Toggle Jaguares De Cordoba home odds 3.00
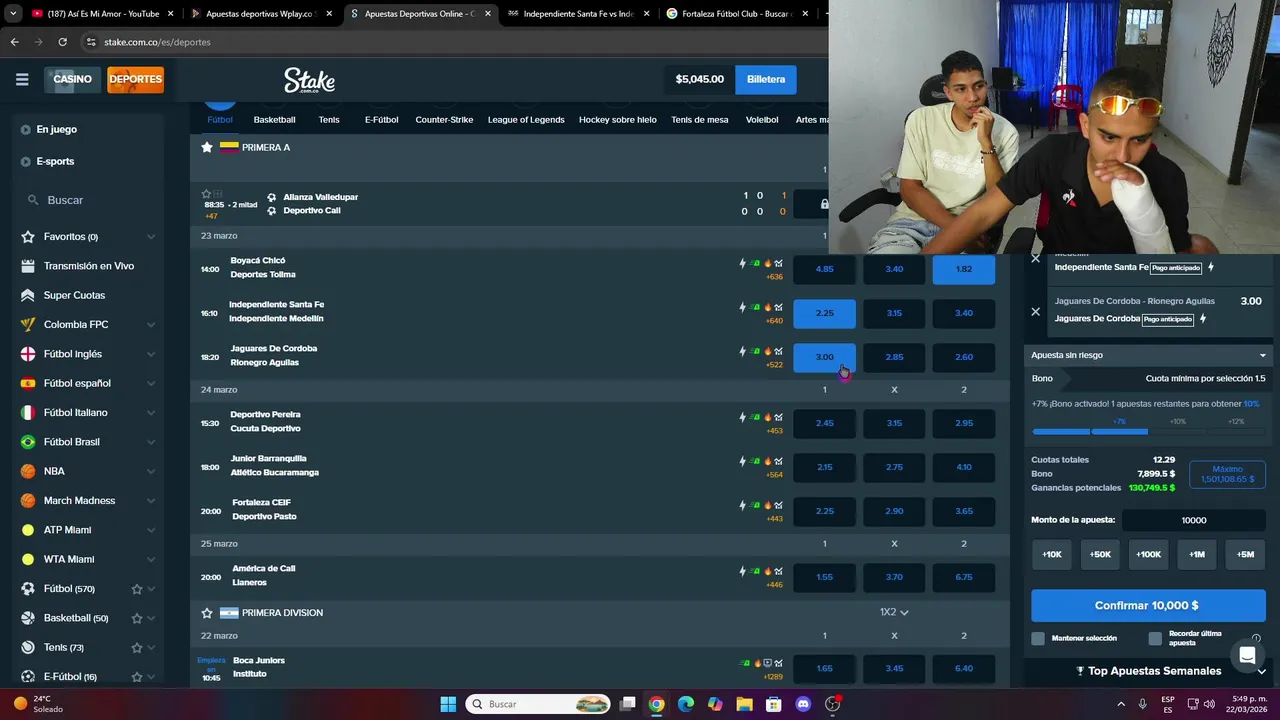This screenshot has height=720, width=1280. (x=824, y=357)
